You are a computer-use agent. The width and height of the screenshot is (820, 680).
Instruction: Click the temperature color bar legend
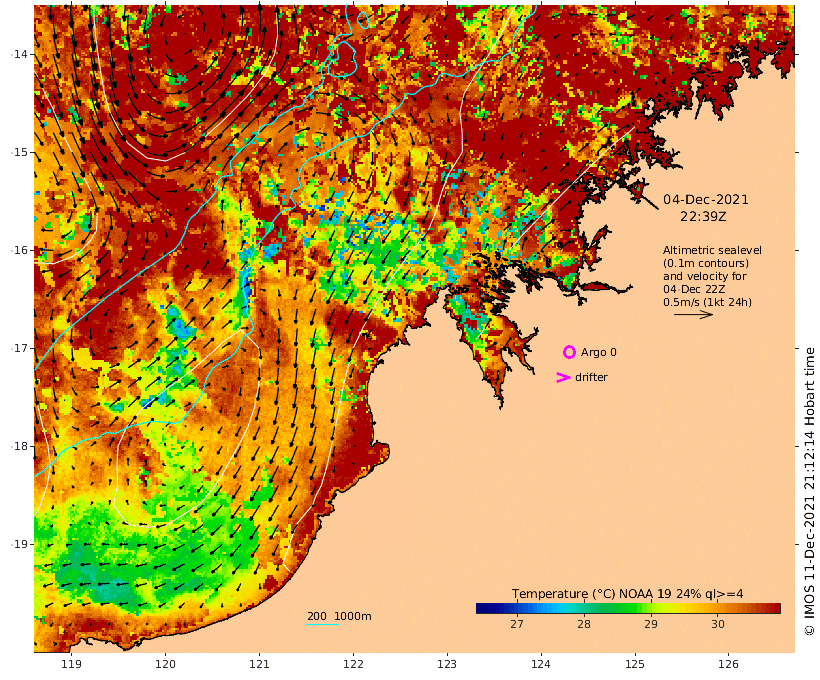coord(628,608)
